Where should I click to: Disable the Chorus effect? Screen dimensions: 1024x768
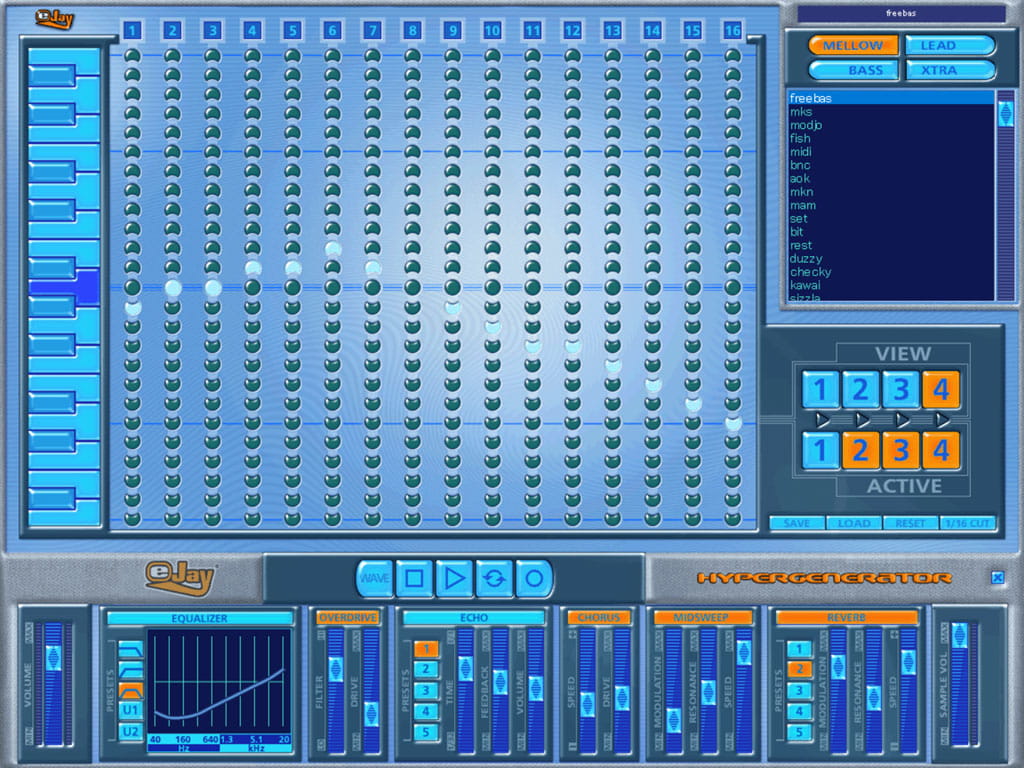pos(598,618)
